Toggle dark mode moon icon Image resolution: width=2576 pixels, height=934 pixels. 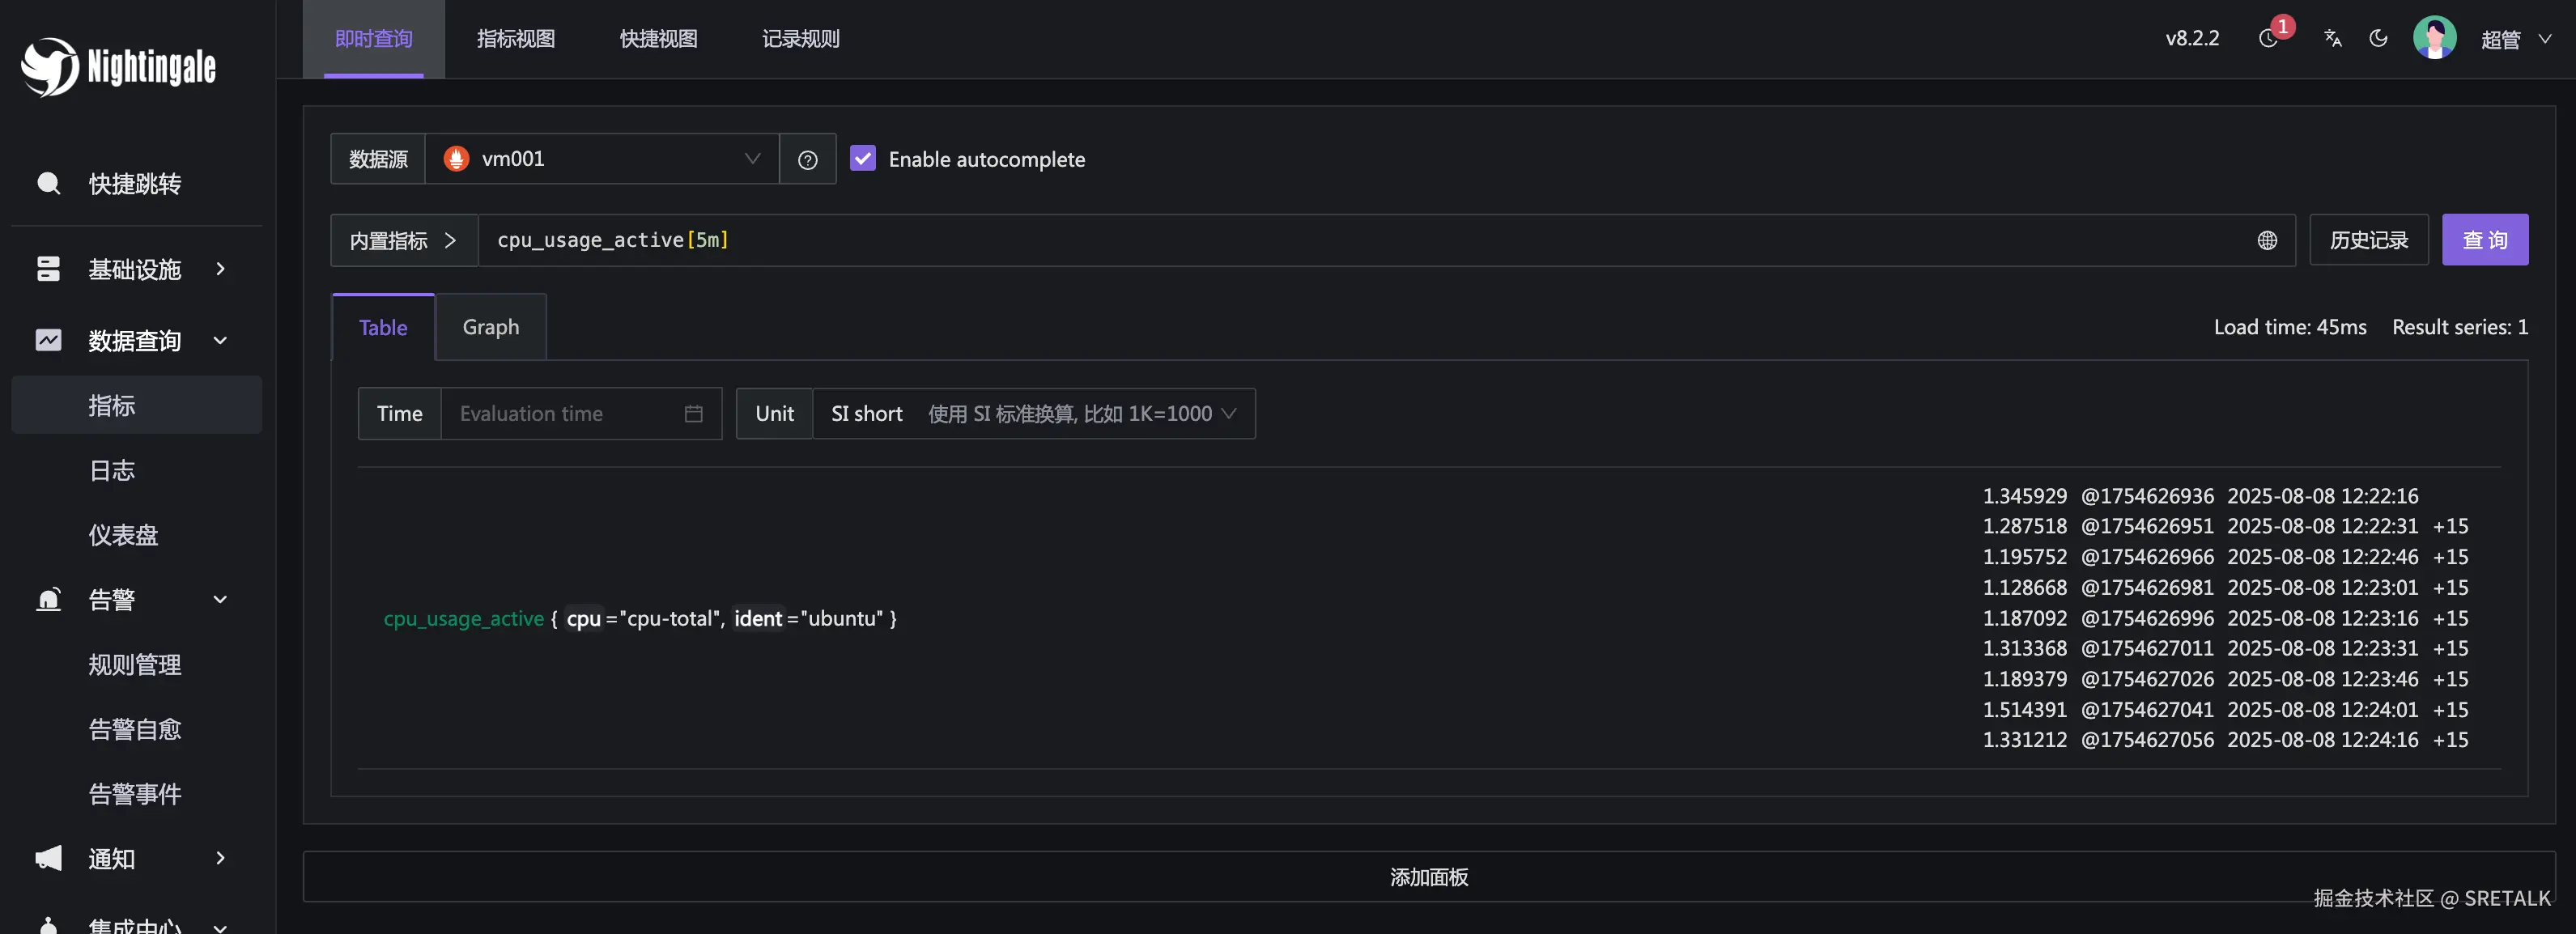pyautogui.click(x=2379, y=38)
